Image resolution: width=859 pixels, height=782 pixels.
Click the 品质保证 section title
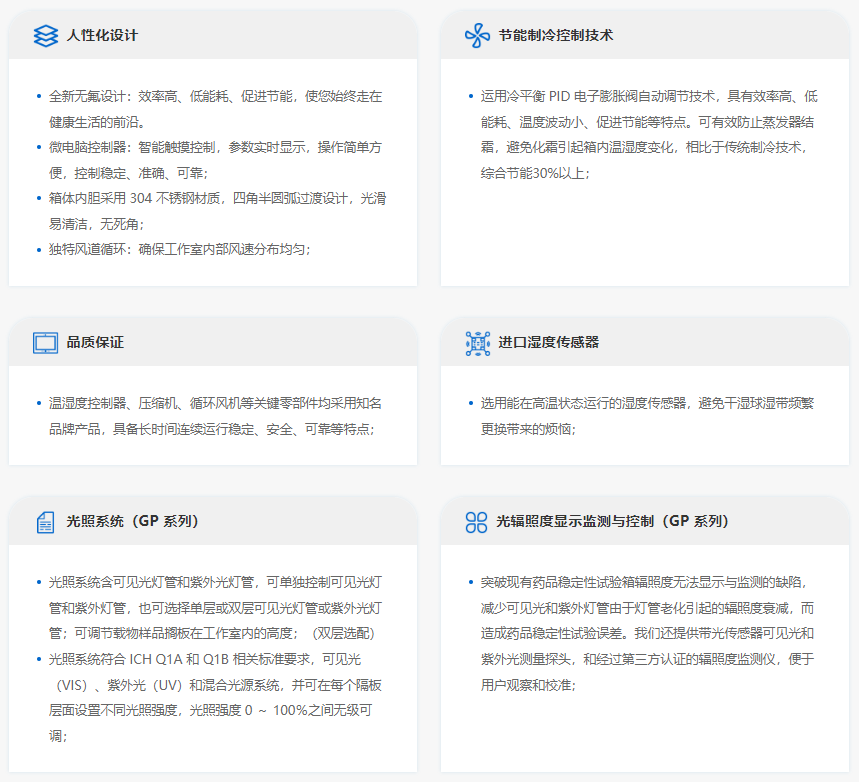point(95,342)
